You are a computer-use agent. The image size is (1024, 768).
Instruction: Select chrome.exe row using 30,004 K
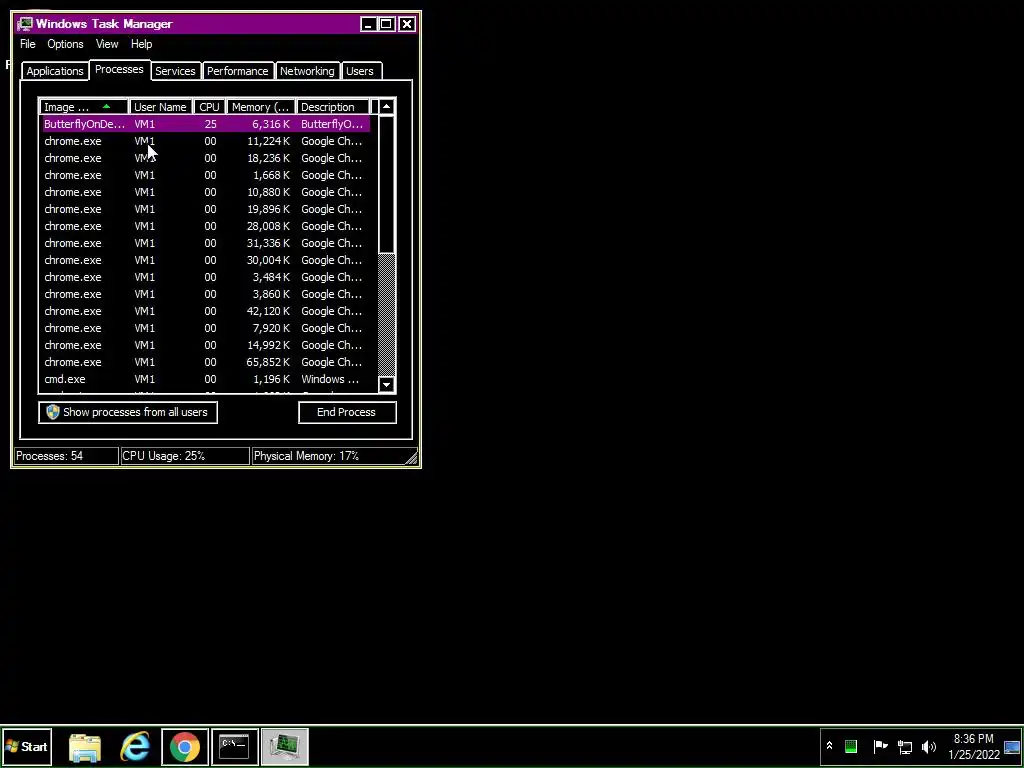click(206, 260)
